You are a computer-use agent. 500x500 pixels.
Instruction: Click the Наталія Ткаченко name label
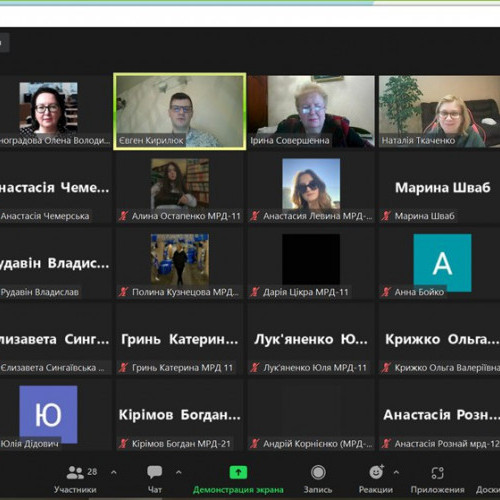pos(418,141)
